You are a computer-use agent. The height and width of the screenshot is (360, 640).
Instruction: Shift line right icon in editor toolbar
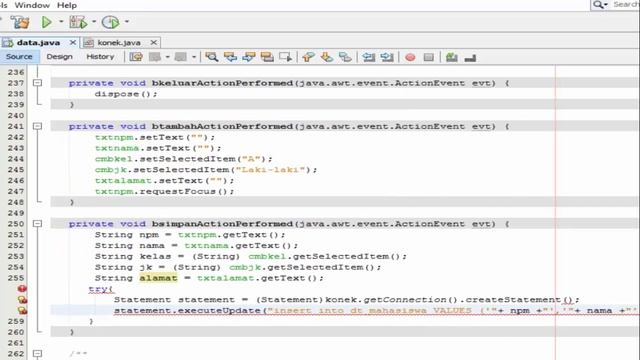click(387, 57)
